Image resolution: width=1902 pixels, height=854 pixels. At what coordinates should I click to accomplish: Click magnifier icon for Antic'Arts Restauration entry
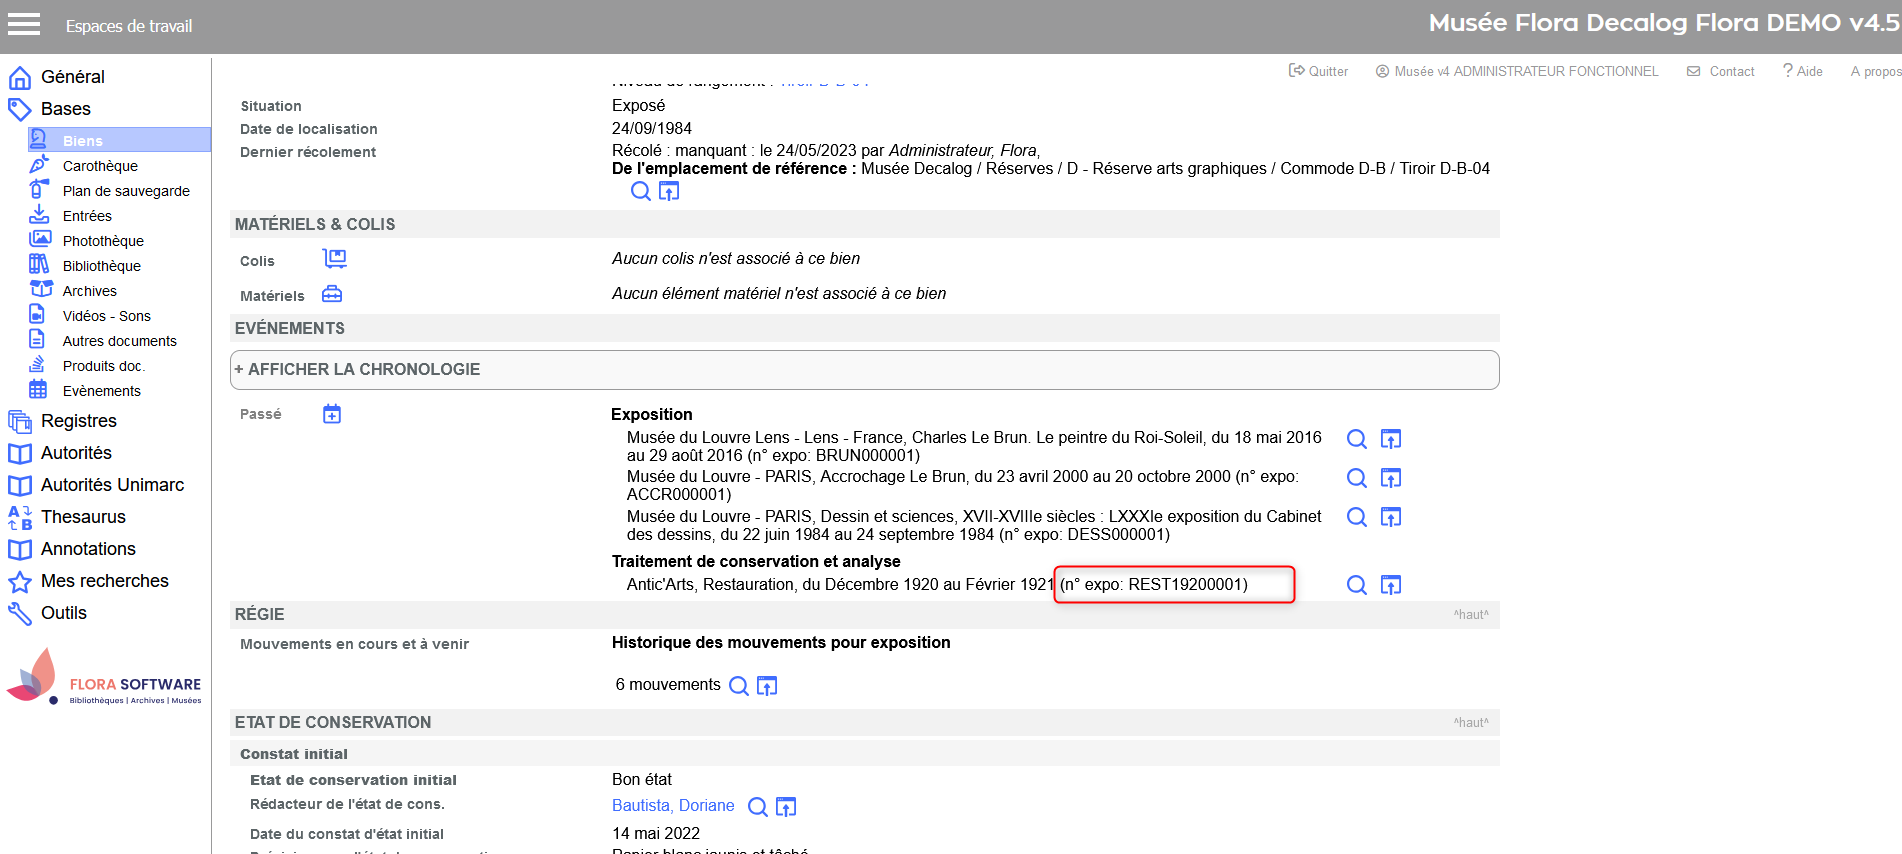1356,585
